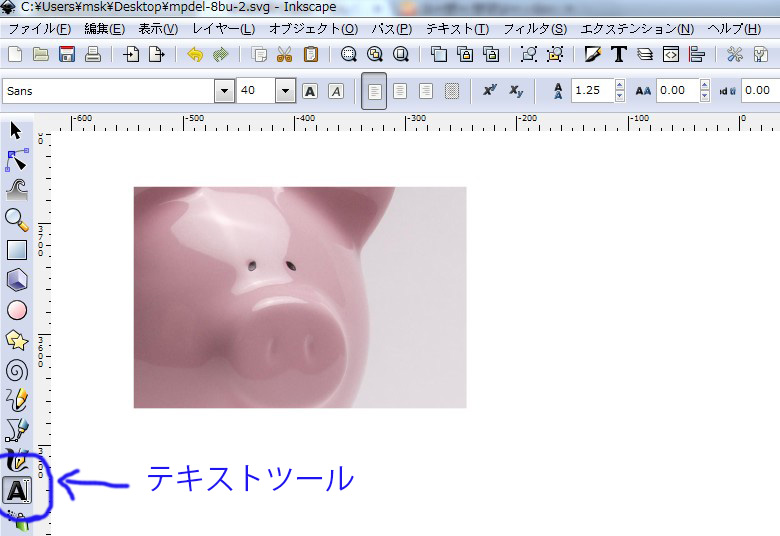
Task: Activate the Spiral drawing tool
Action: 17,370
